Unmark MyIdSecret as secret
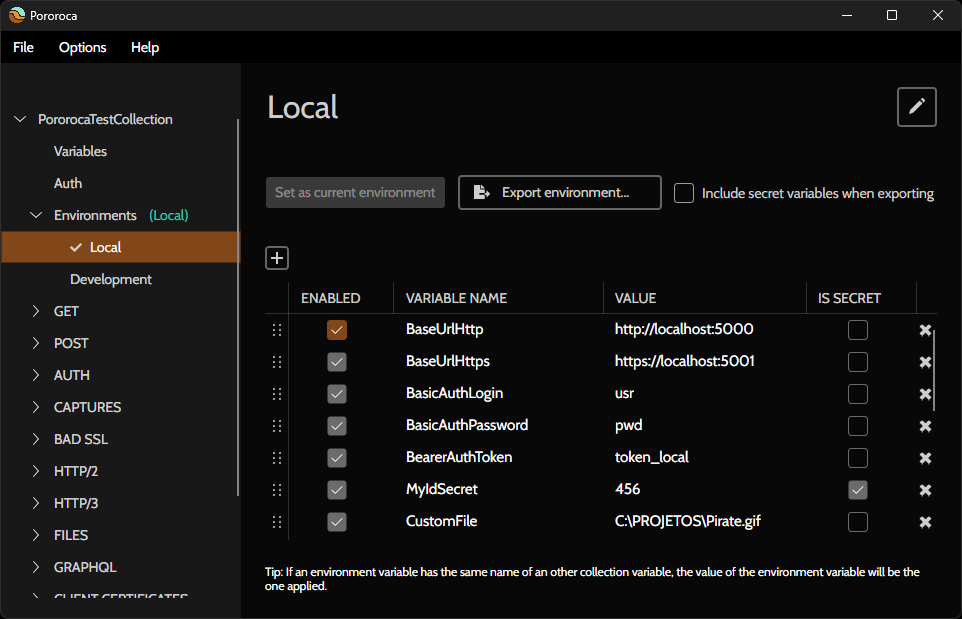Image resolution: width=962 pixels, height=619 pixels. (857, 490)
